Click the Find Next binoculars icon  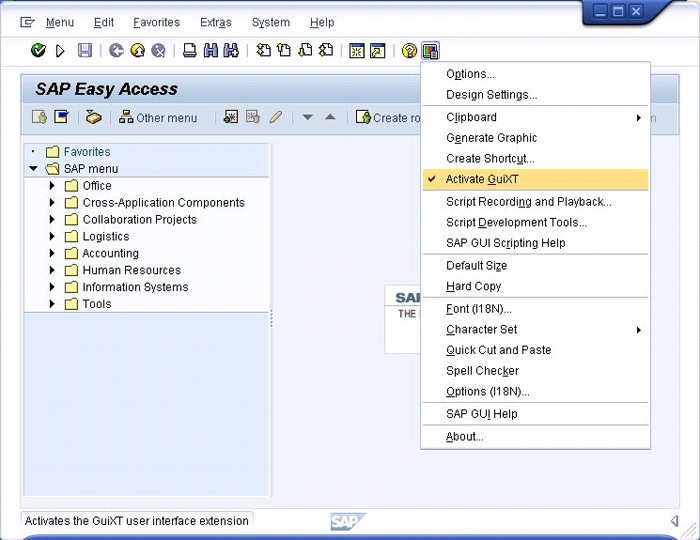click(231, 50)
